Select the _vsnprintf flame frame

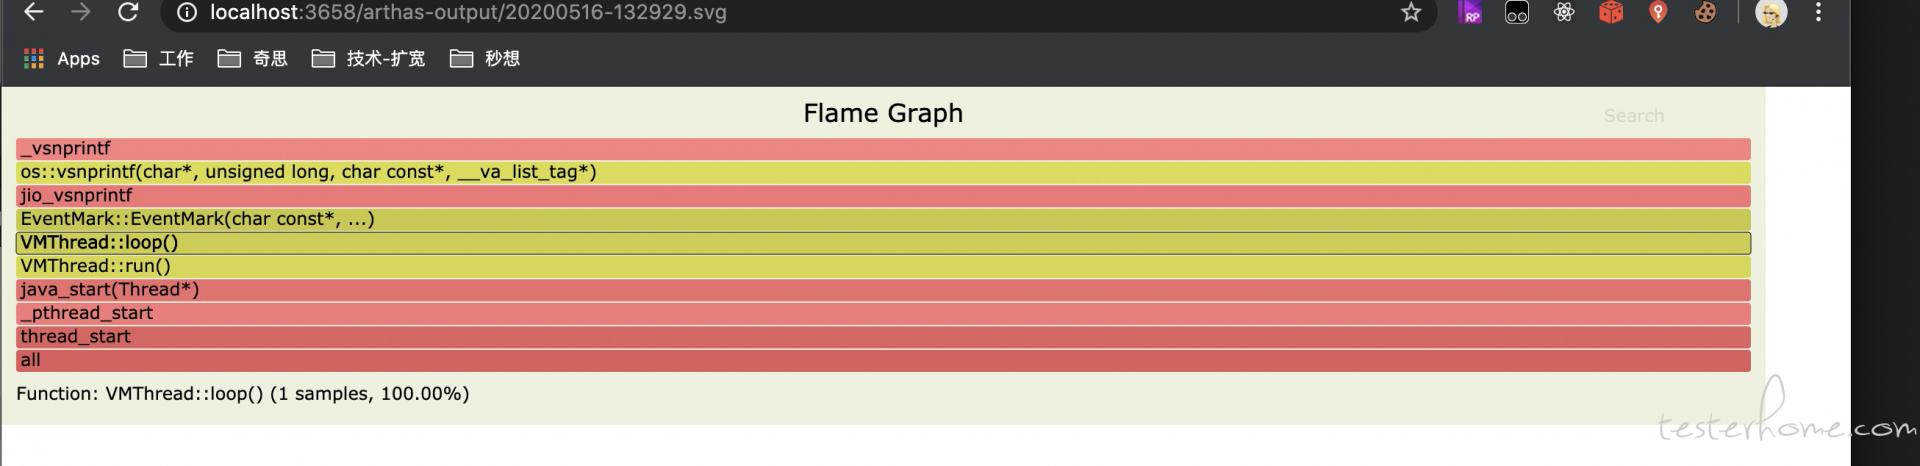[883, 149]
